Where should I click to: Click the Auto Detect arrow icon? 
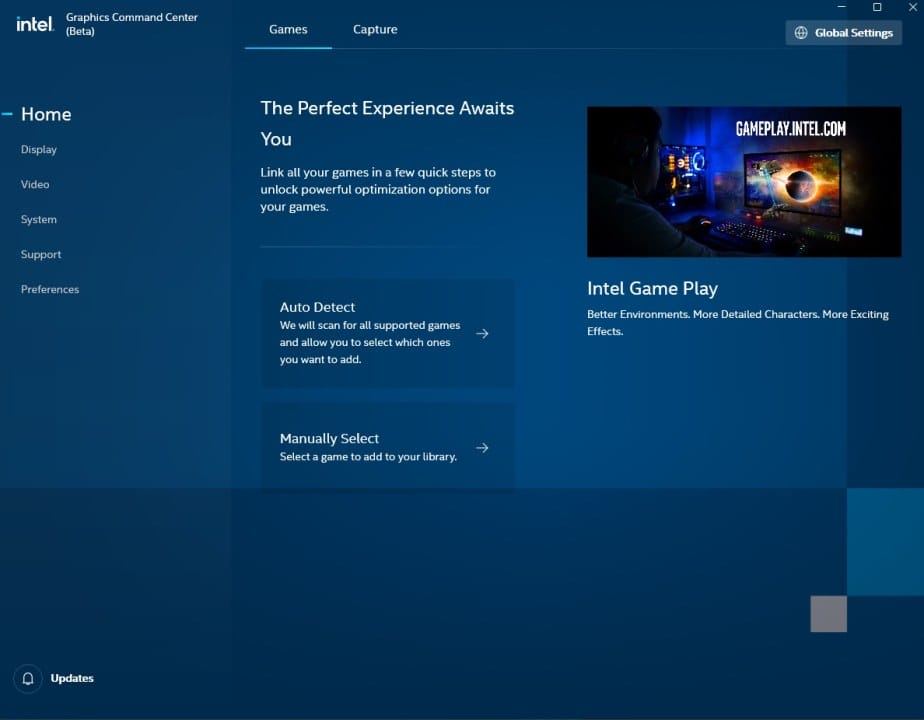(x=483, y=333)
